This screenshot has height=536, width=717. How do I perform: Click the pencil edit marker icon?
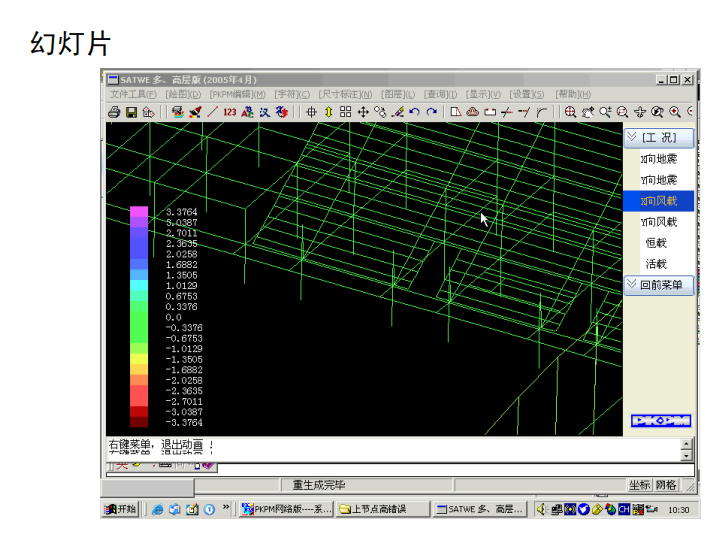(398, 112)
